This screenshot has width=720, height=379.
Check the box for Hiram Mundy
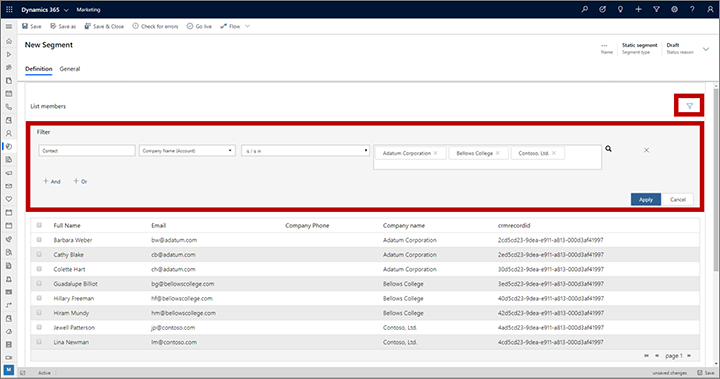tap(39, 312)
